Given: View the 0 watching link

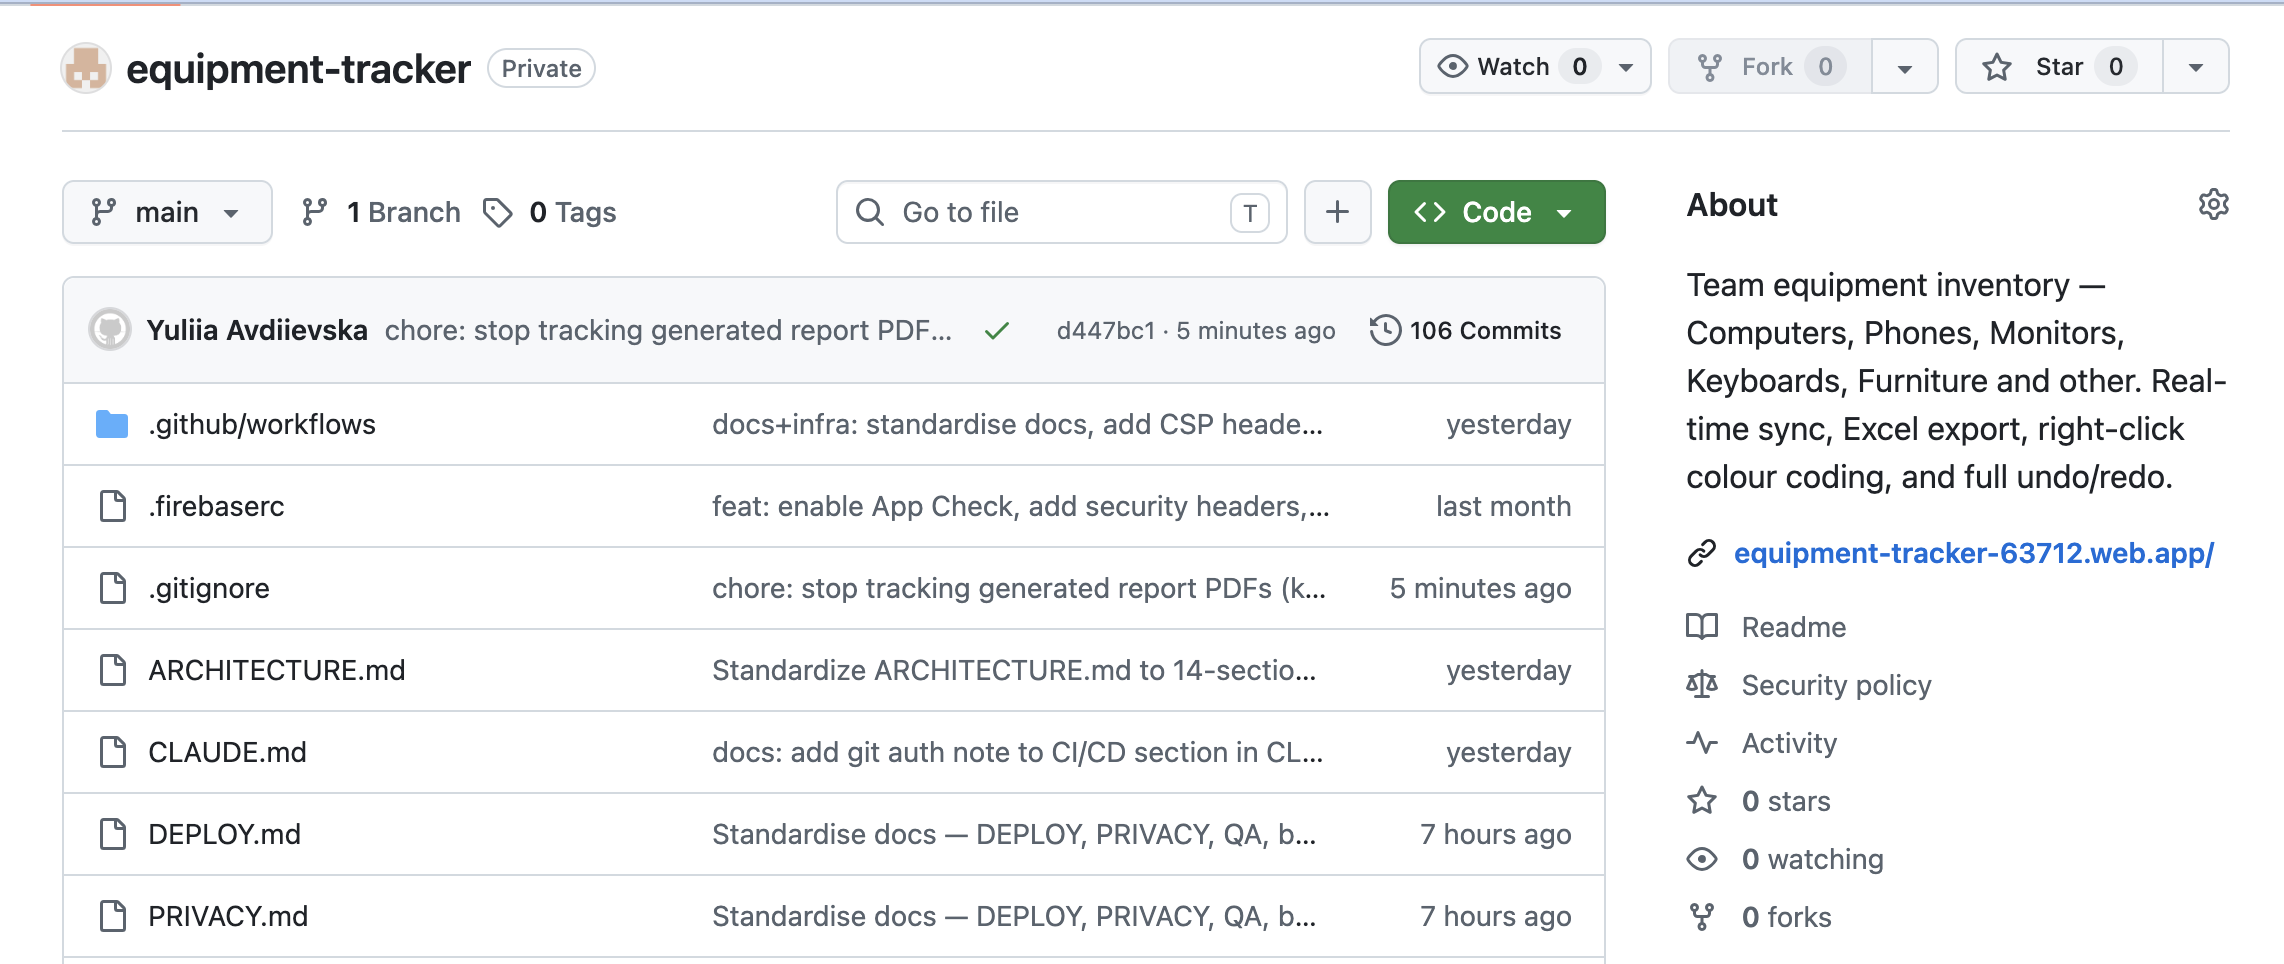Looking at the screenshot, I should coord(1812,859).
